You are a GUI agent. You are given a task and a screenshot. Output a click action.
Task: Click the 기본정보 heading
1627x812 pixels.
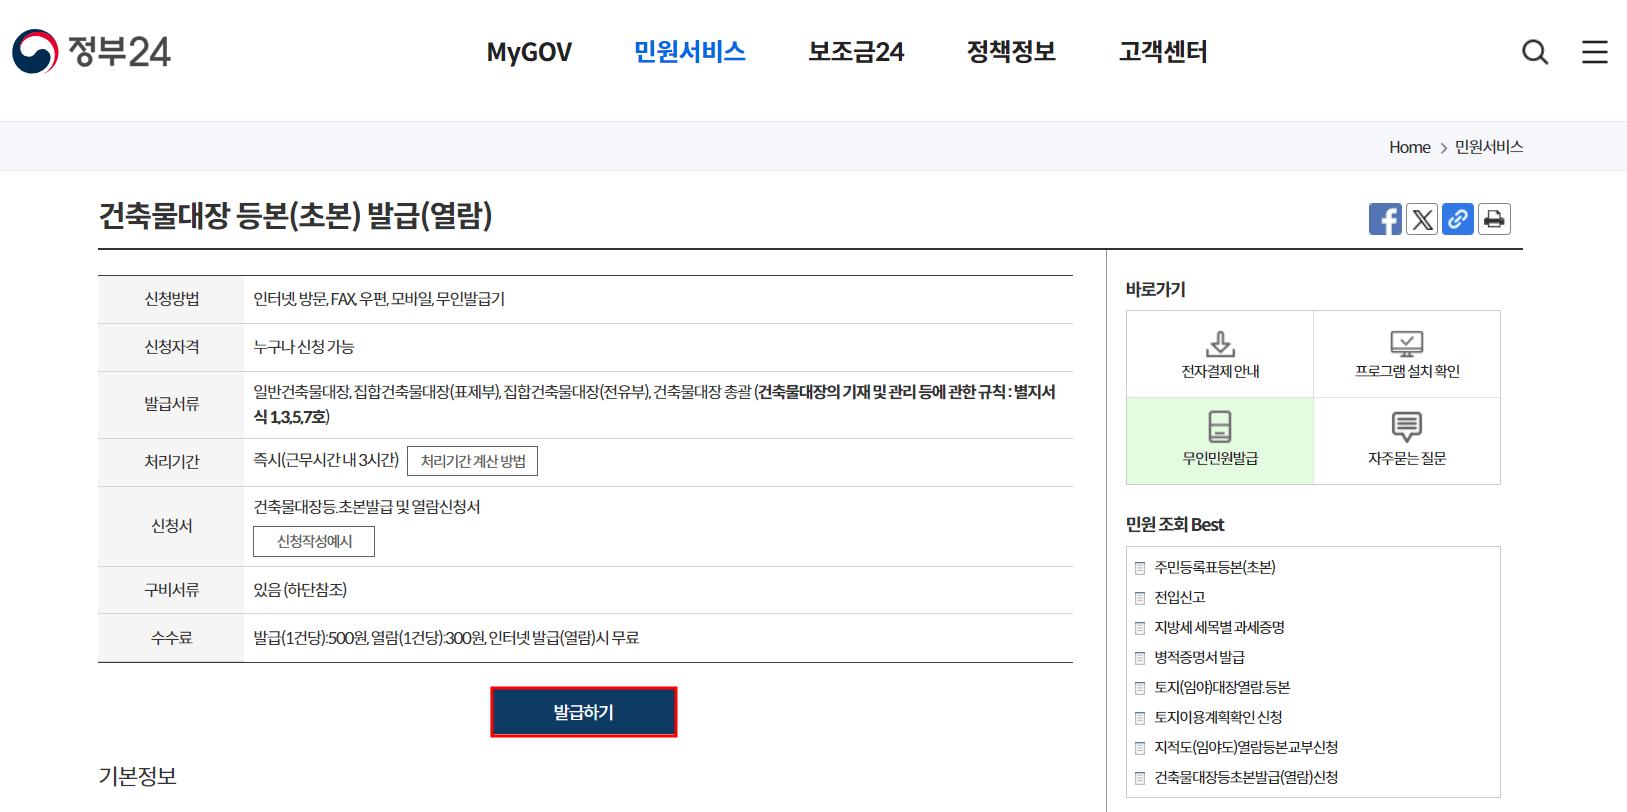tap(137, 776)
